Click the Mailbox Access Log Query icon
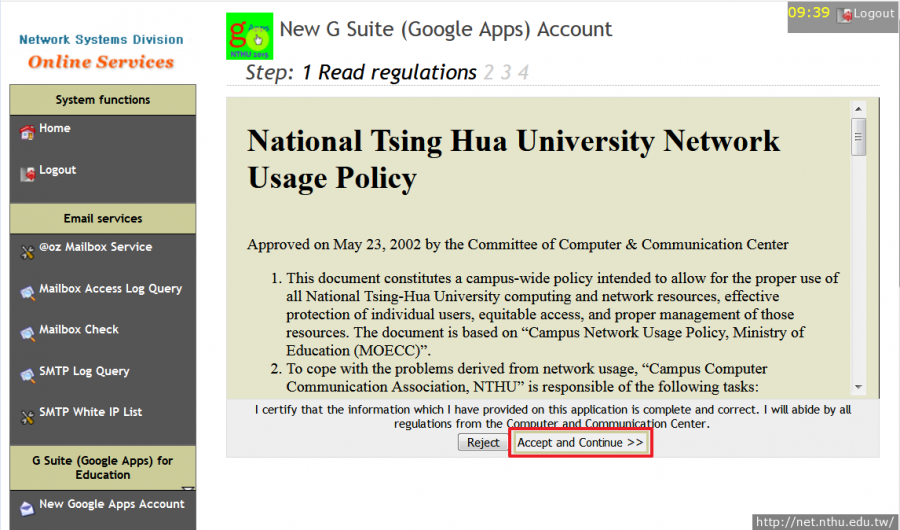Image resolution: width=900 pixels, height=530 pixels. [x=27, y=292]
